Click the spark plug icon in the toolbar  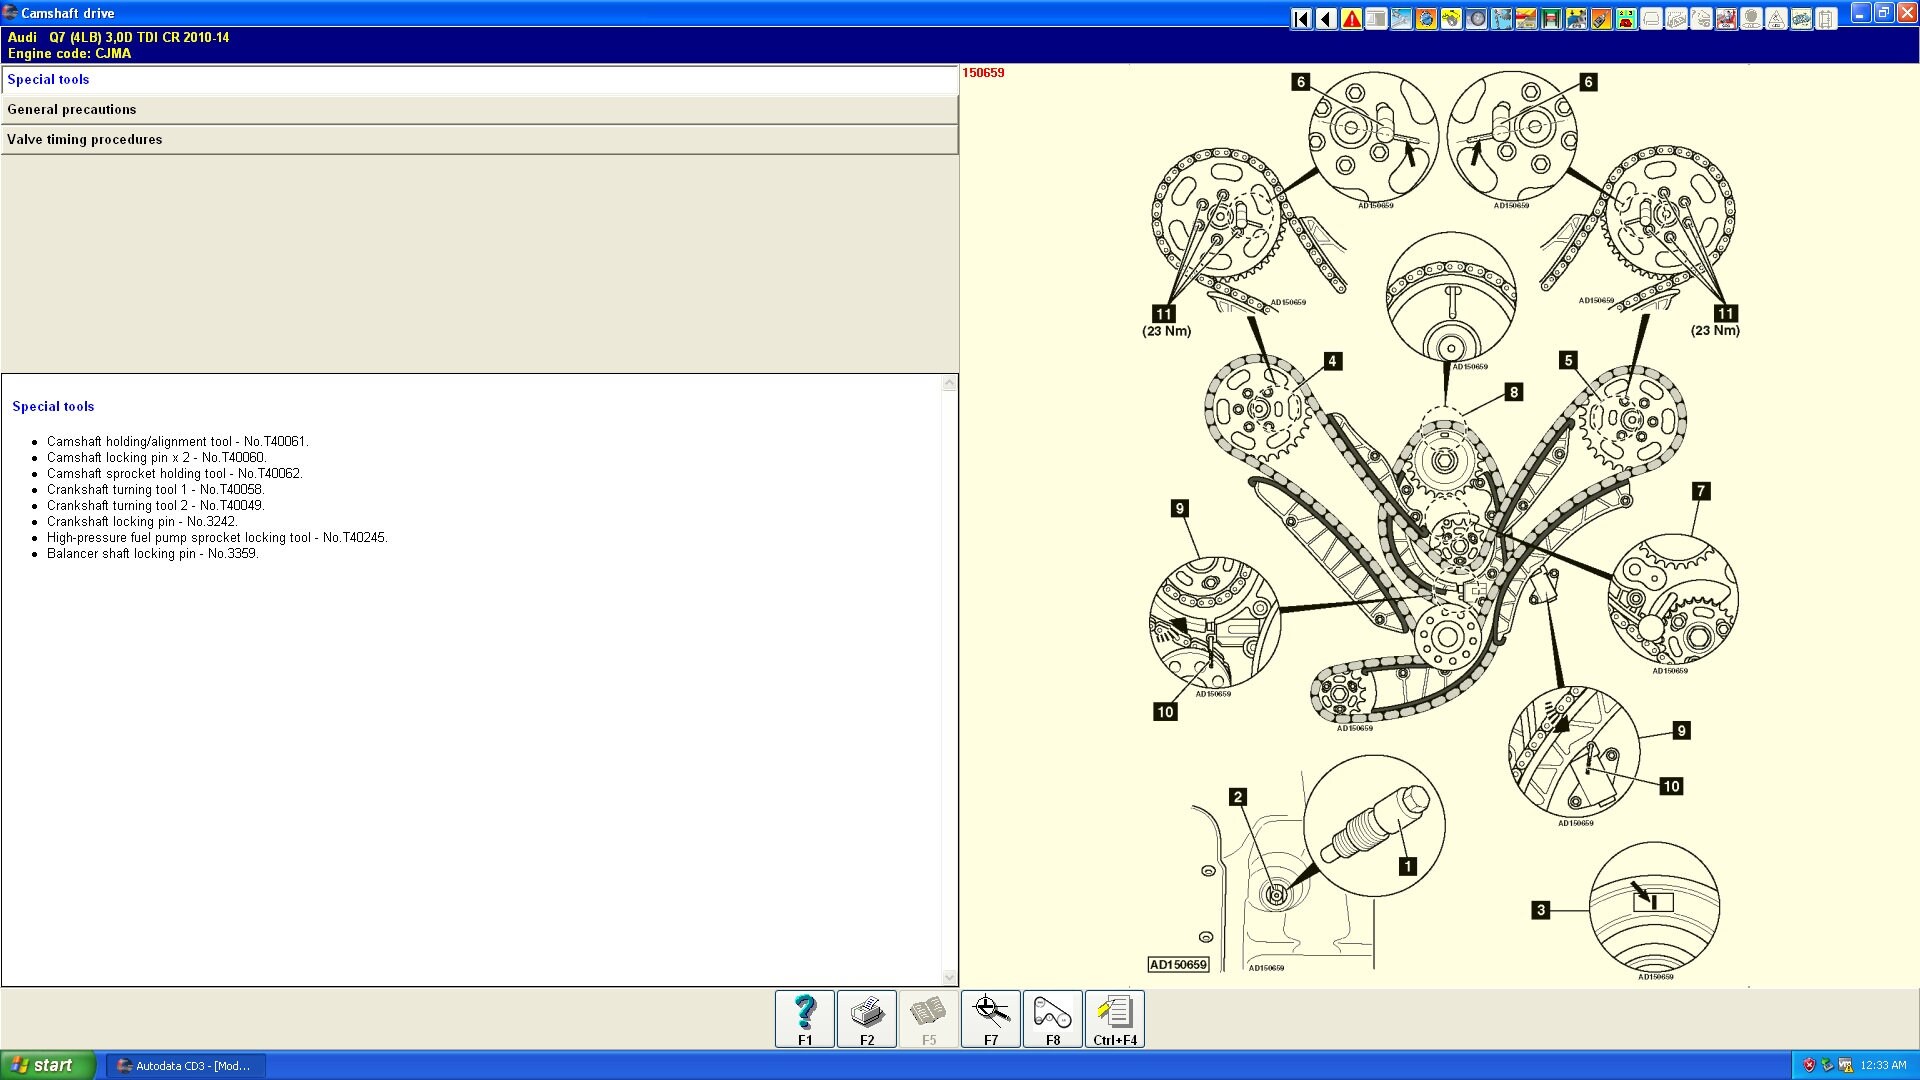coord(1601,17)
